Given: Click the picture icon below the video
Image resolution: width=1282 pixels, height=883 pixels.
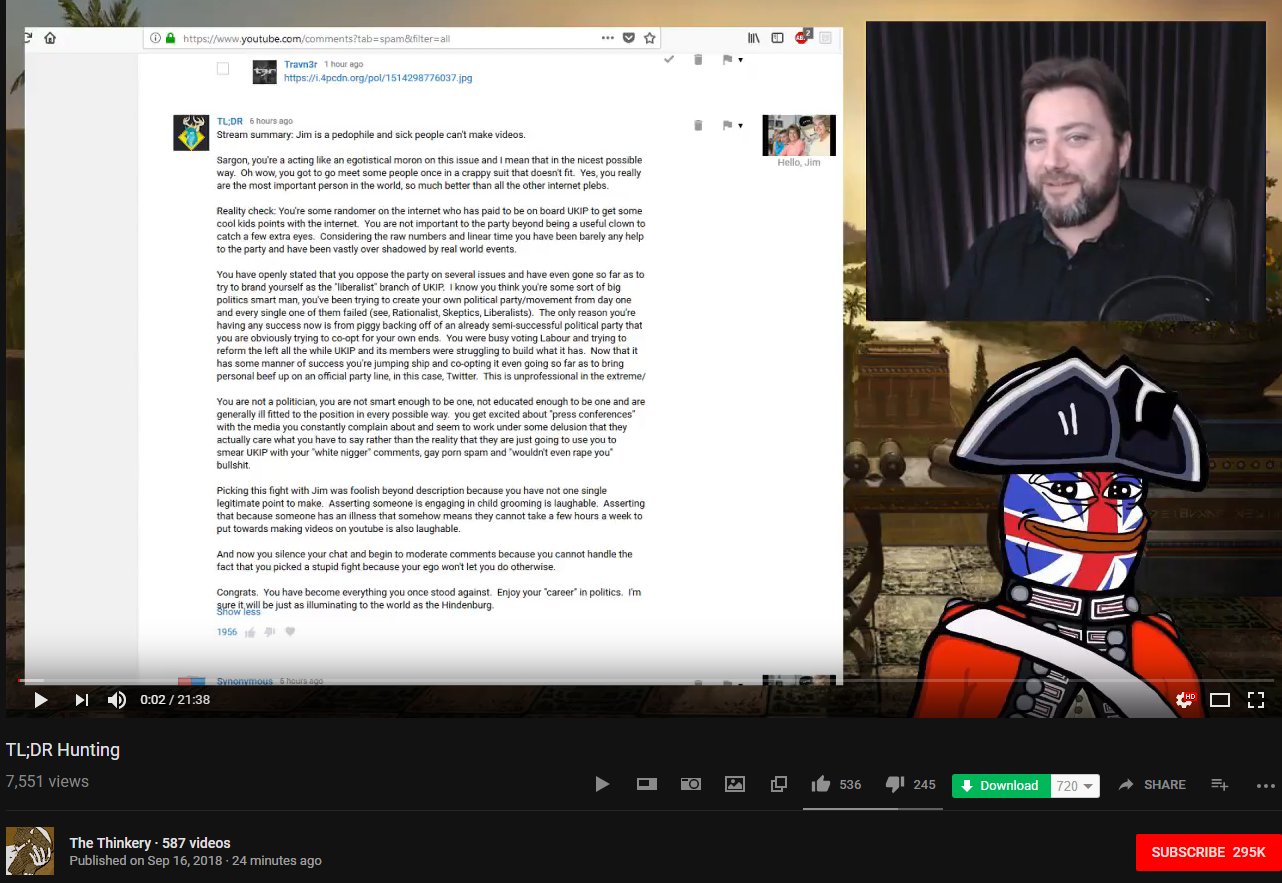Looking at the screenshot, I should click(734, 785).
